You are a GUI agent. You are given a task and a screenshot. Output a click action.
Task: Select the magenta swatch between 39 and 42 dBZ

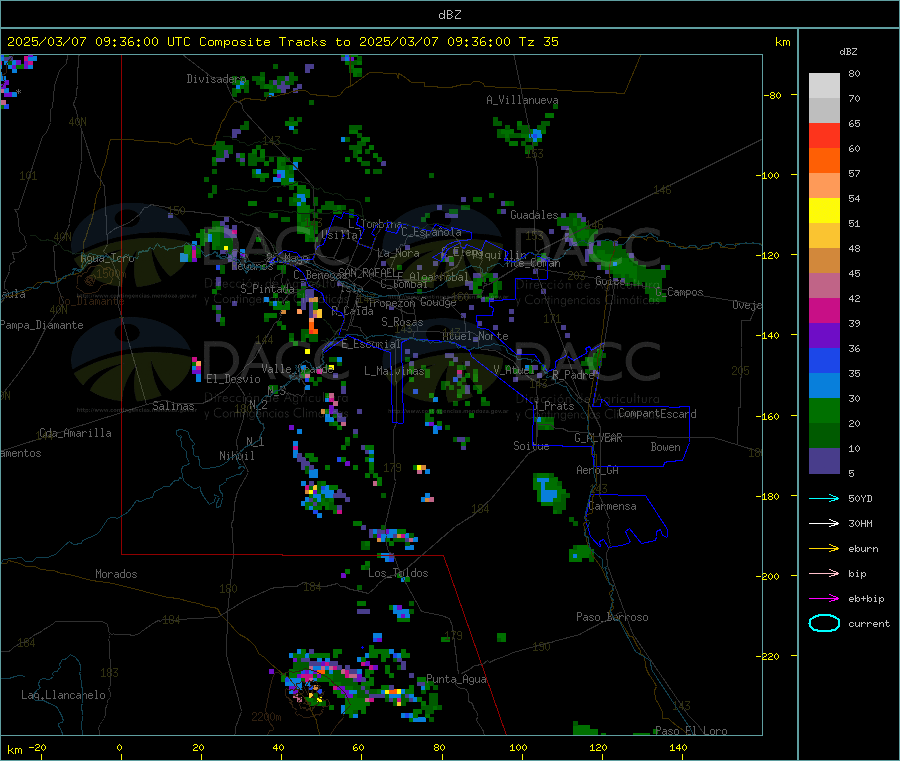point(824,310)
